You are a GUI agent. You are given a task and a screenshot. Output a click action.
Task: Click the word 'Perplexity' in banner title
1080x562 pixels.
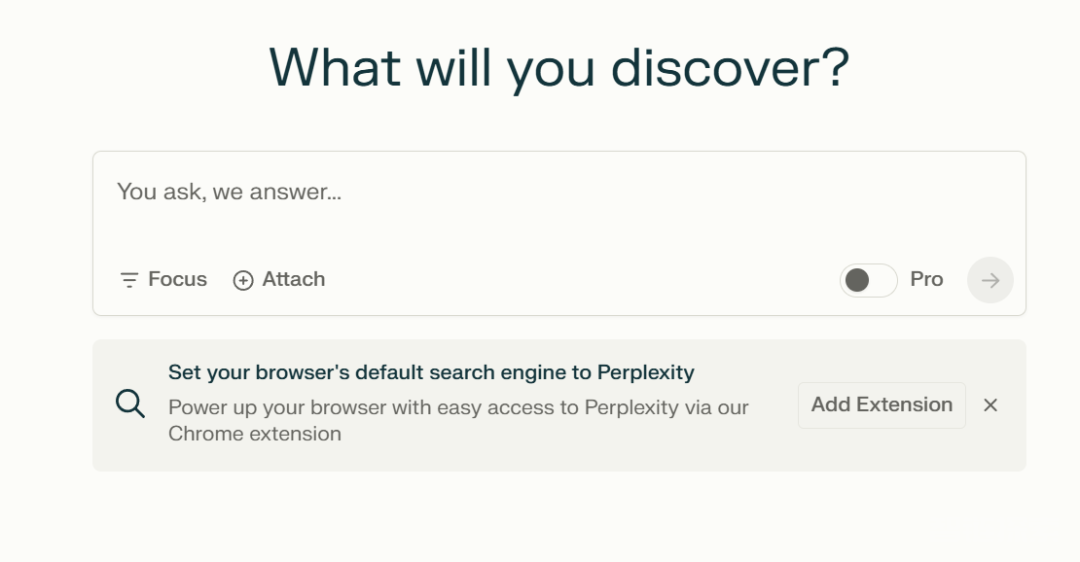645,373
